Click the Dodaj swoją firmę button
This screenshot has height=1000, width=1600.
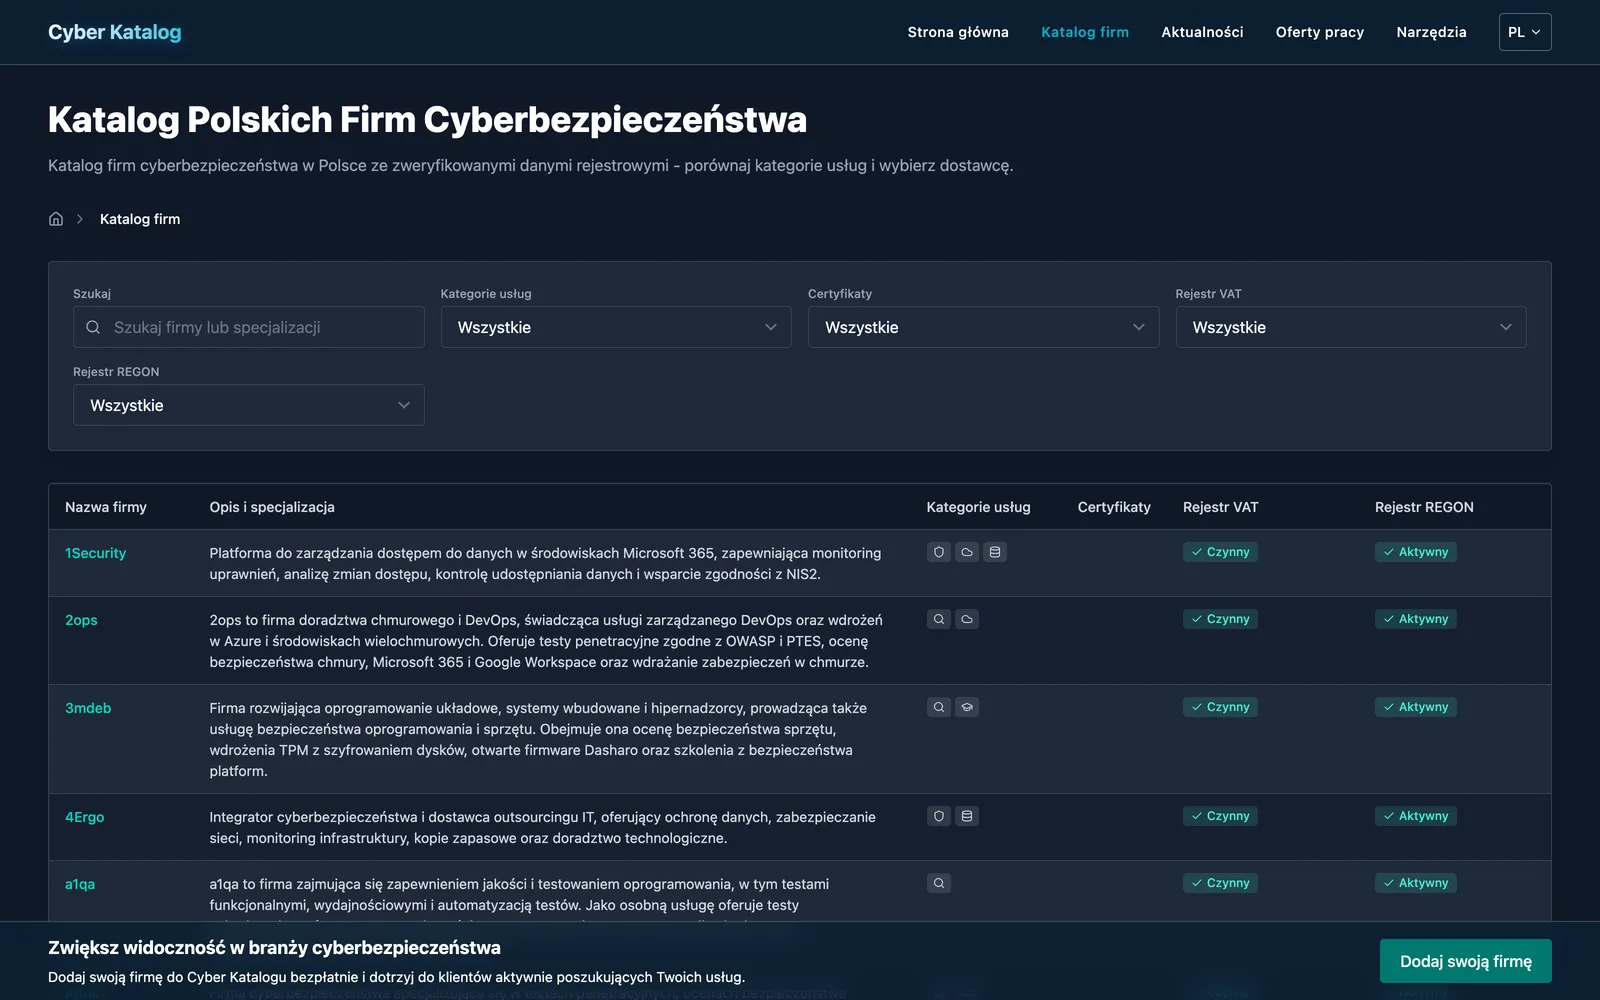click(x=1466, y=961)
